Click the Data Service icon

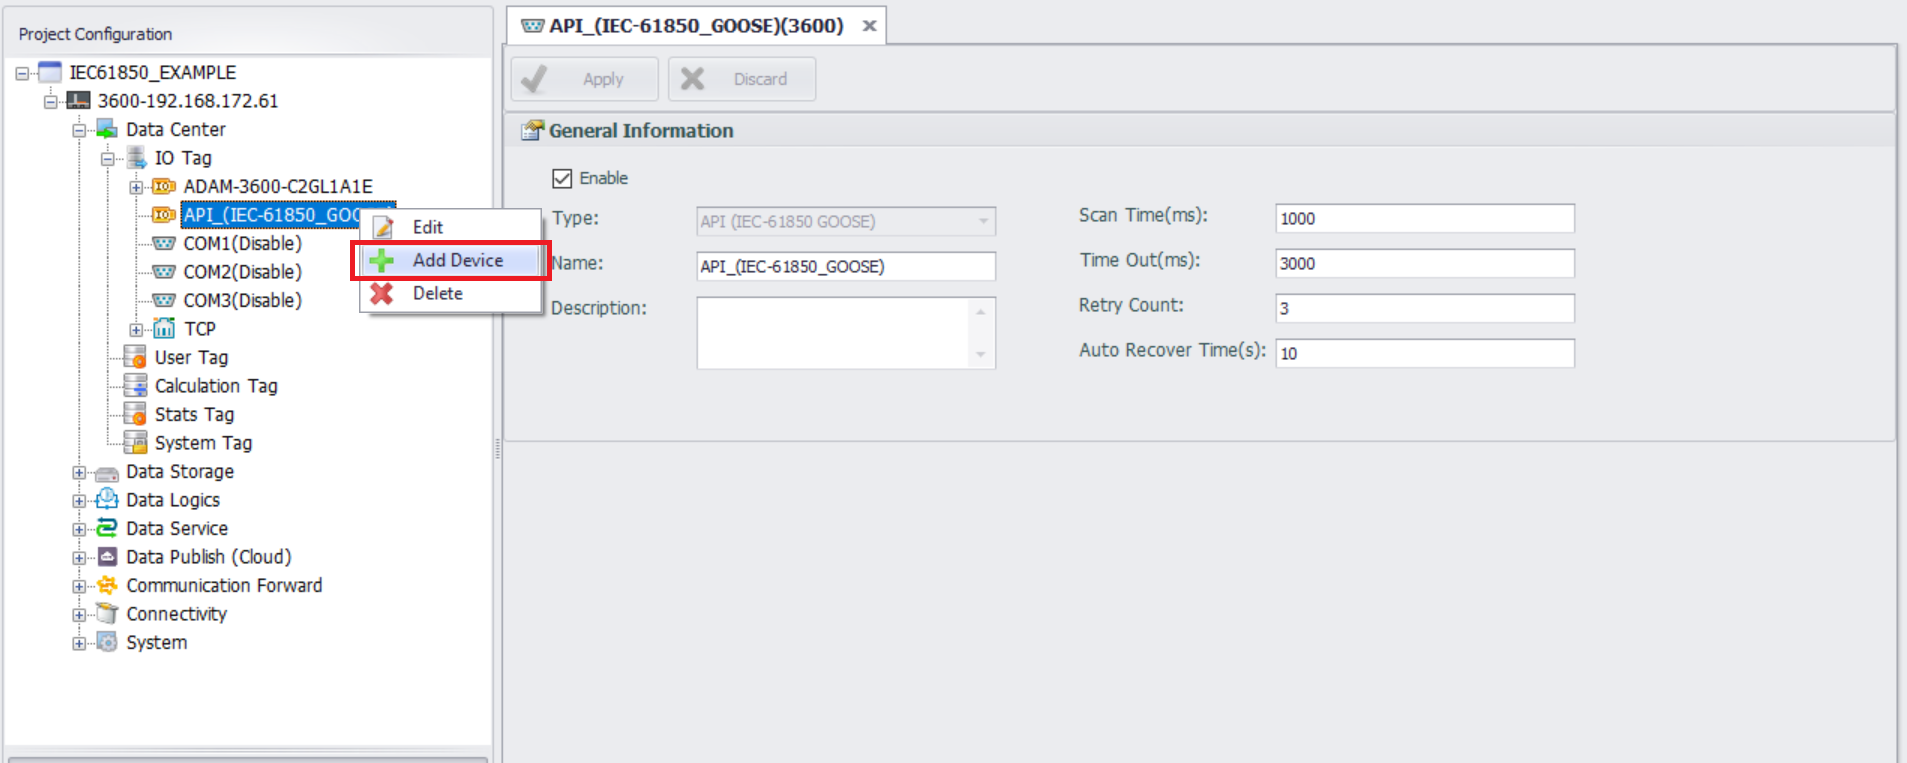[x=106, y=528]
